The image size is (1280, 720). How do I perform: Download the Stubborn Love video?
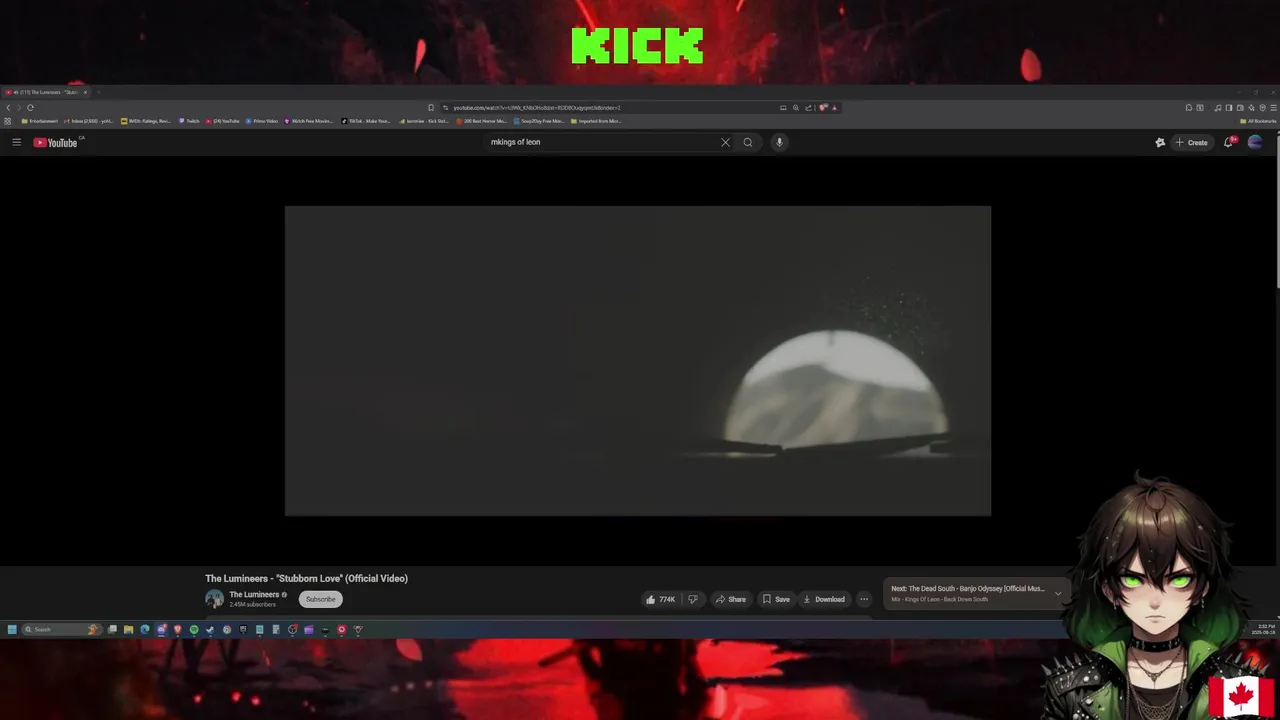tap(824, 599)
